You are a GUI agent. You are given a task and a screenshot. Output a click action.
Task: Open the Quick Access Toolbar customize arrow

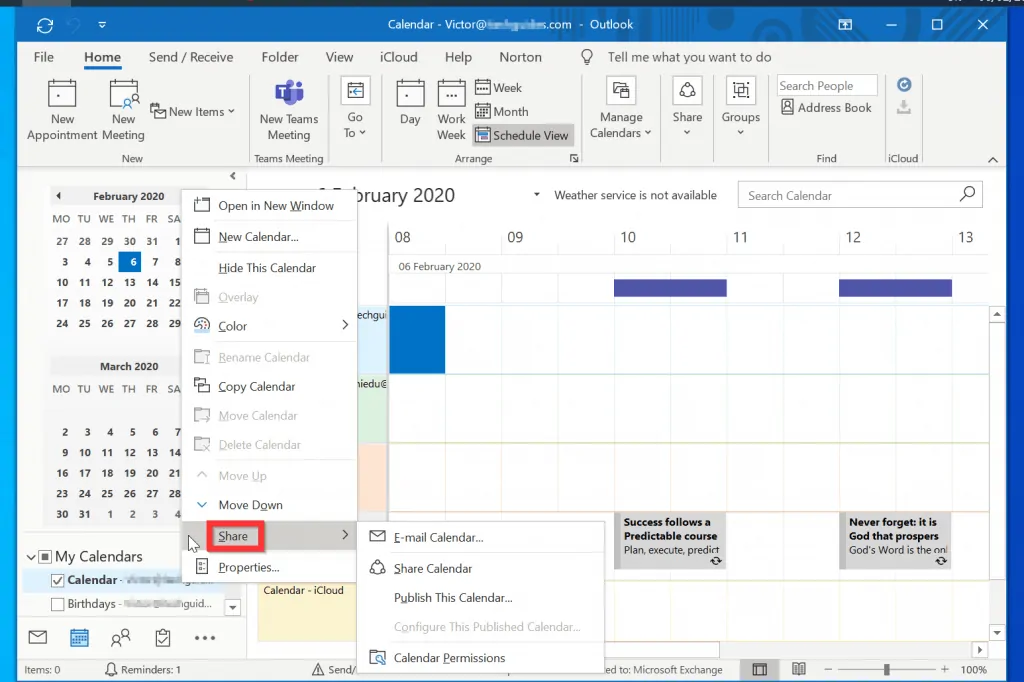tap(102, 25)
